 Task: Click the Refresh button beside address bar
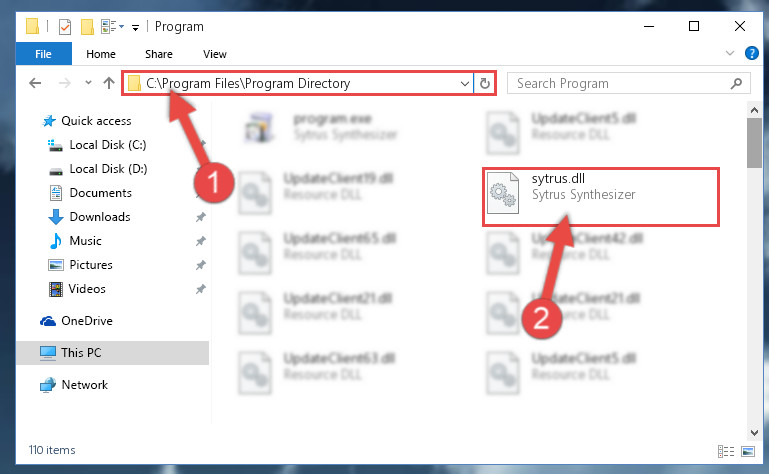[485, 83]
